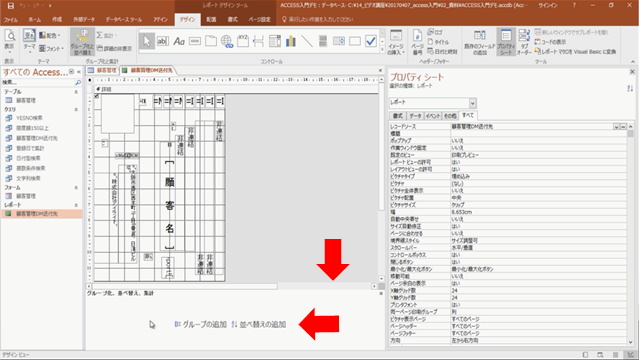Open the データベースツール ribbon tab

point(124,20)
